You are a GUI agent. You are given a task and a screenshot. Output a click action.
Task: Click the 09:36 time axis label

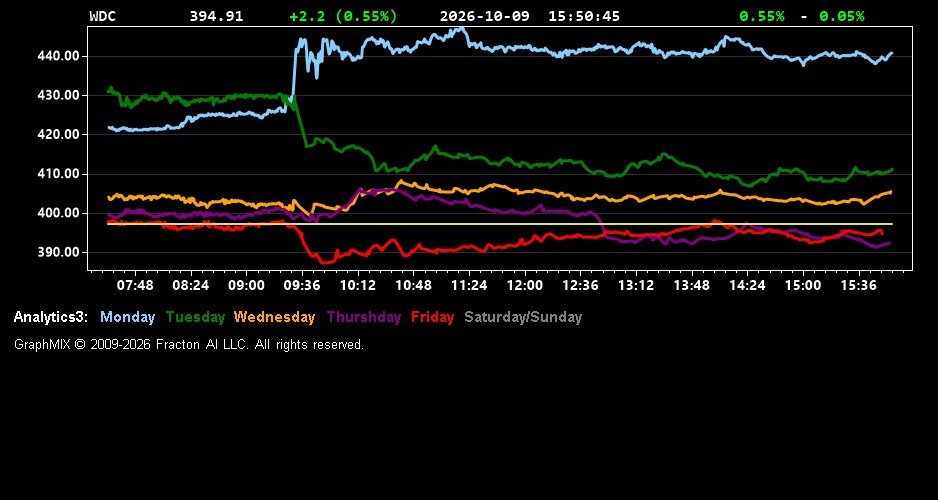point(302,285)
